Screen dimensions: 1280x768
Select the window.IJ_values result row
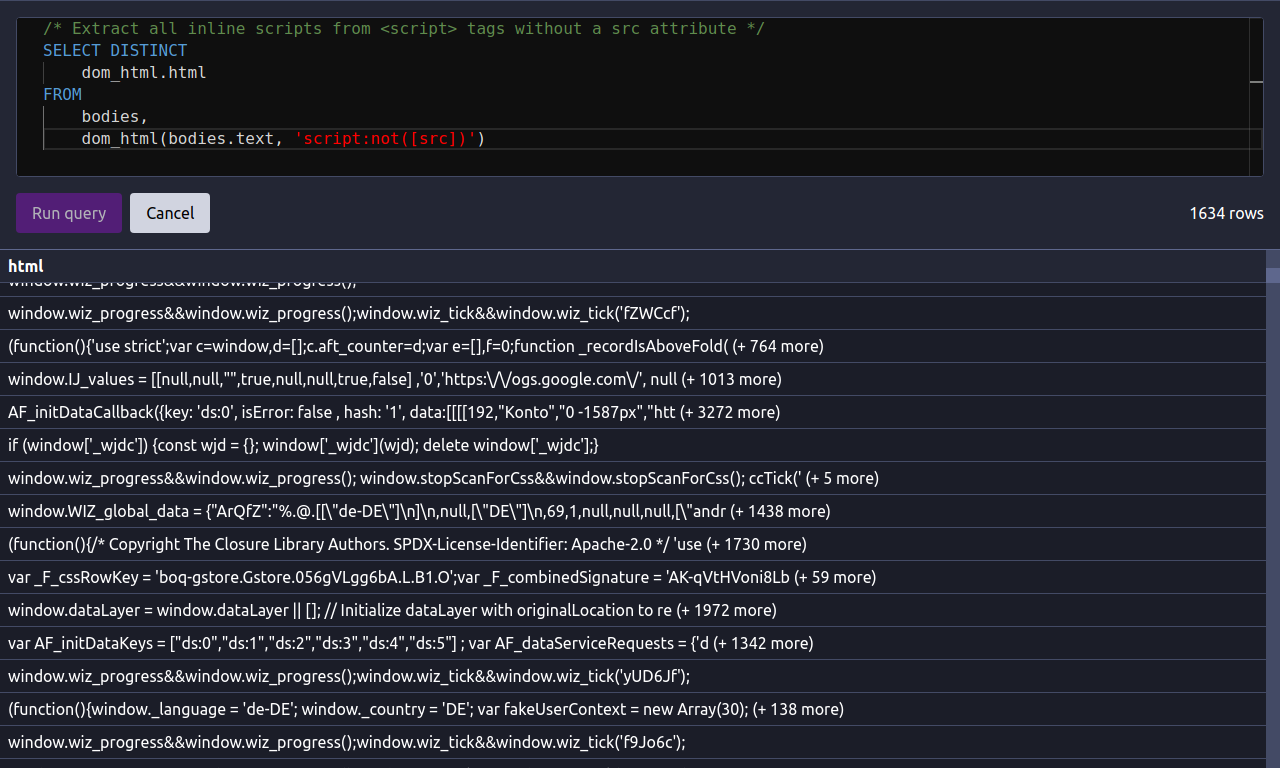pyautogui.click(x=394, y=379)
